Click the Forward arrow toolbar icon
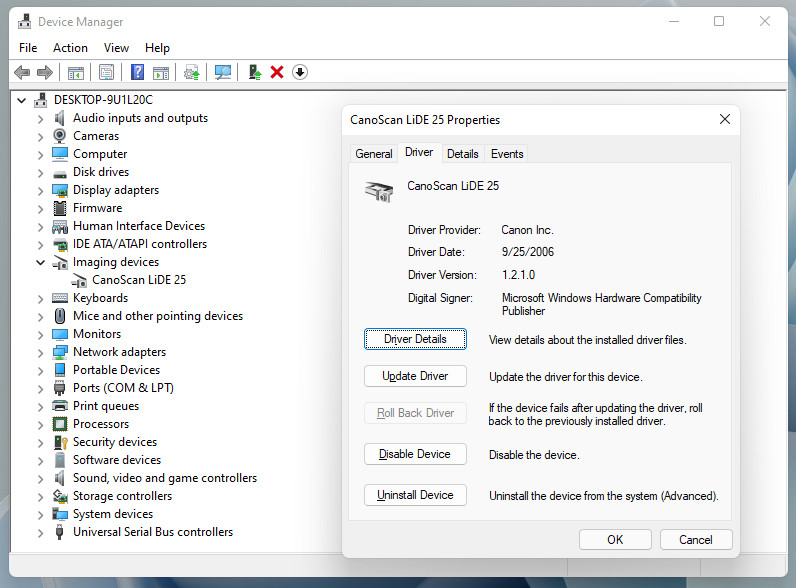This screenshot has width=796, height=588. pyautogui.click(x=45, y=73)
